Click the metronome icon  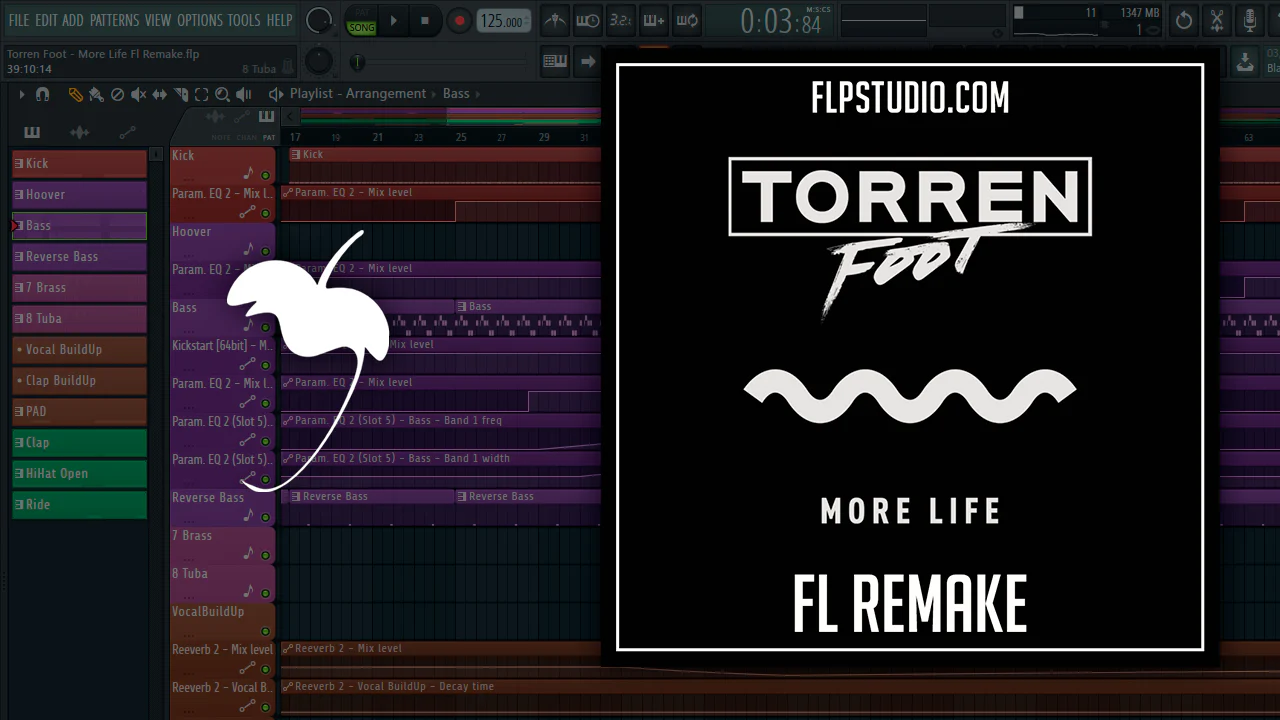(x=554, y=20)
